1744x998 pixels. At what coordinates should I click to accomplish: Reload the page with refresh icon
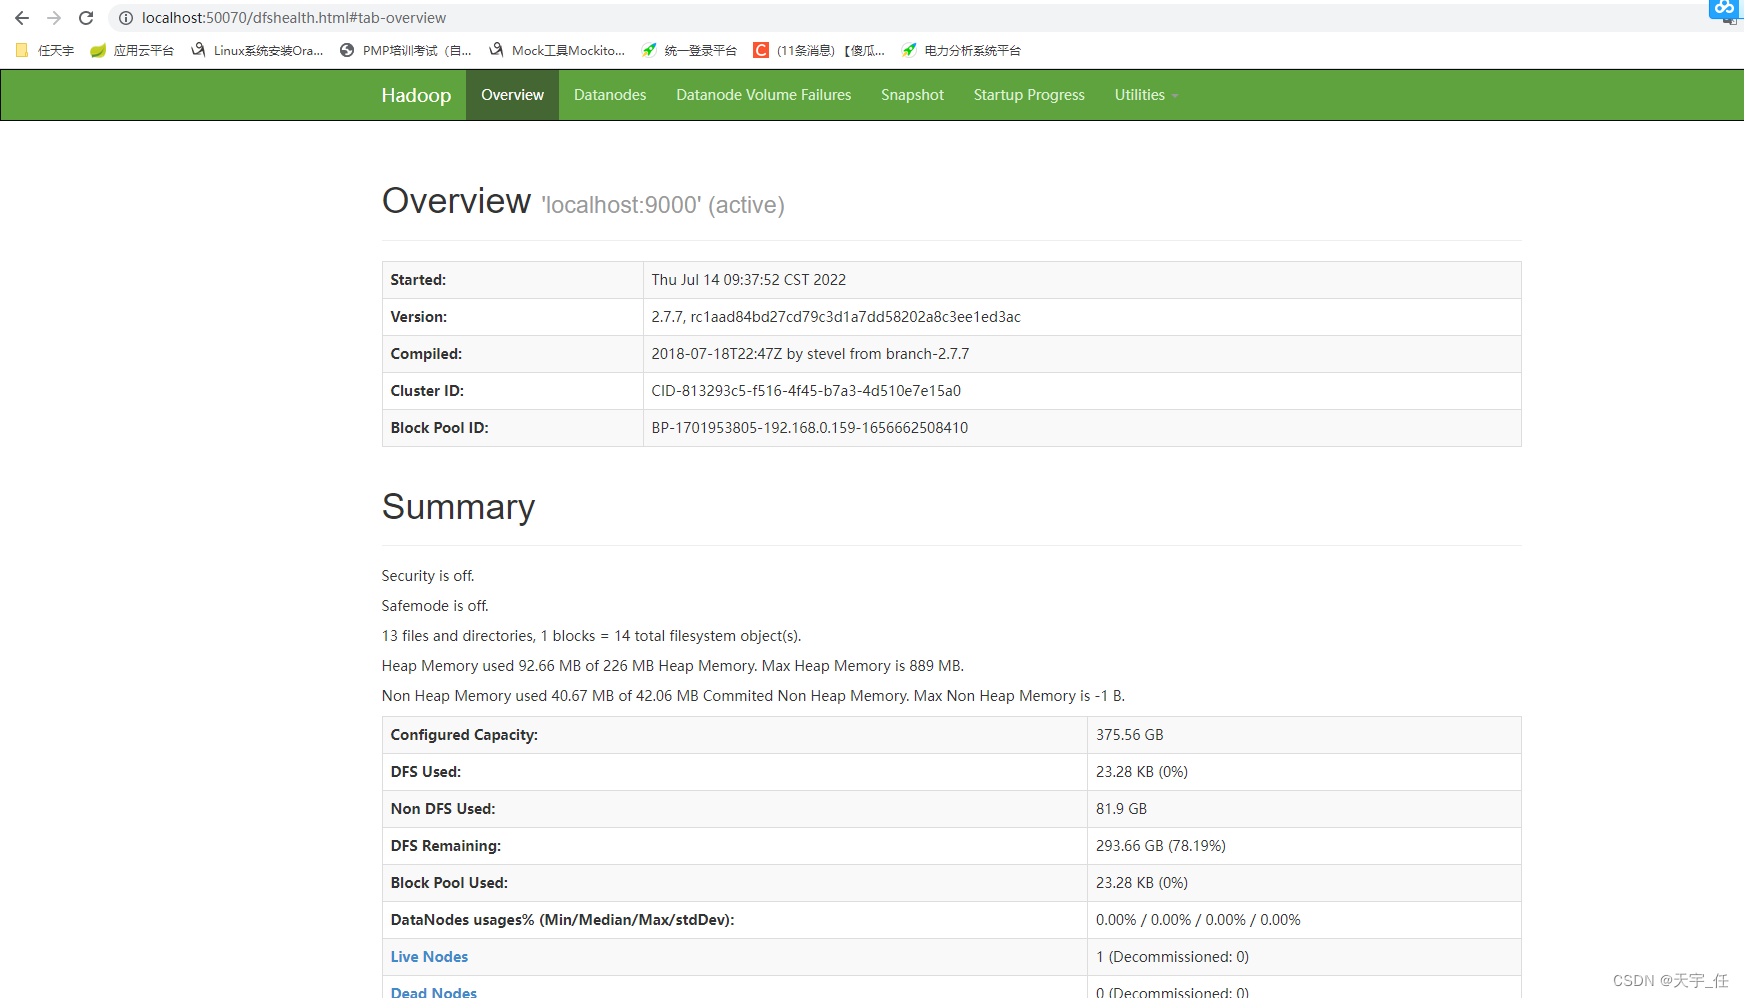coord(86,18)
